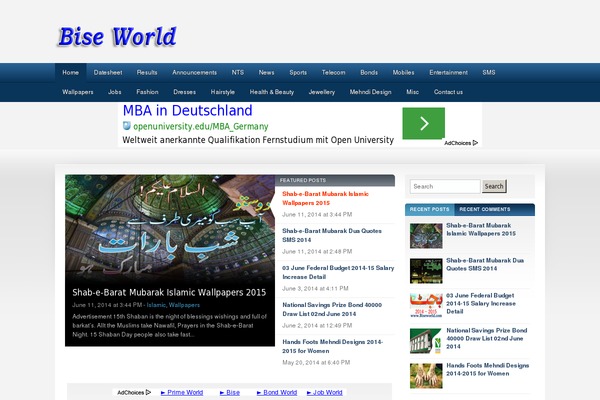Select the NTS menu item

(x=238, y=72)
